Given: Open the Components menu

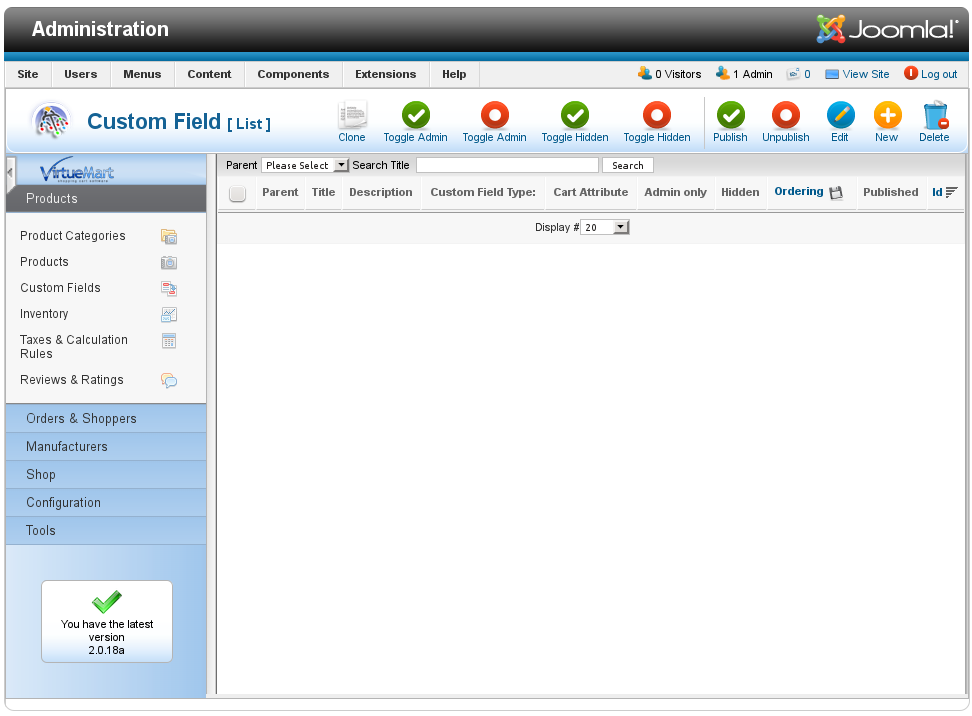Looking at the screenshot, I should tap(293, 74).
